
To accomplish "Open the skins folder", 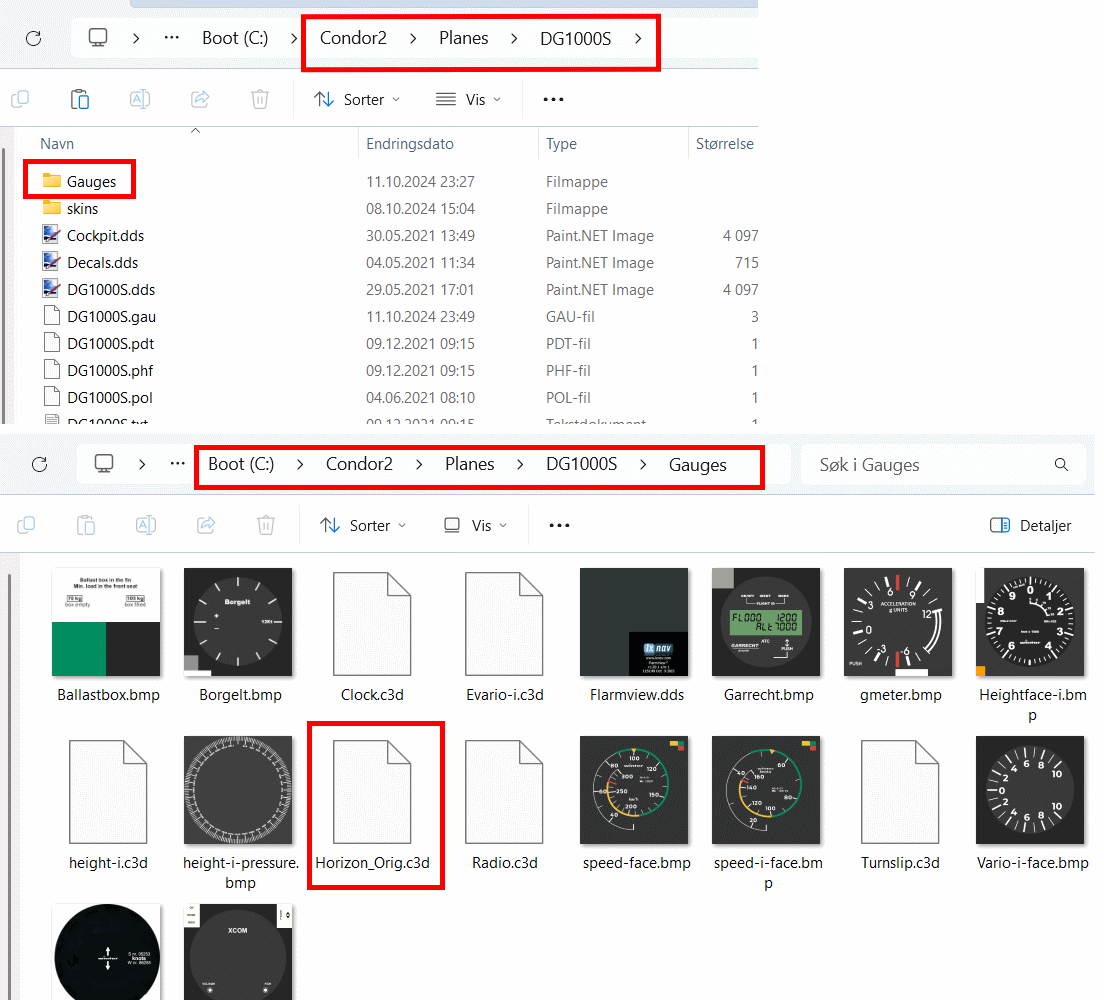I will click(82, 209).
